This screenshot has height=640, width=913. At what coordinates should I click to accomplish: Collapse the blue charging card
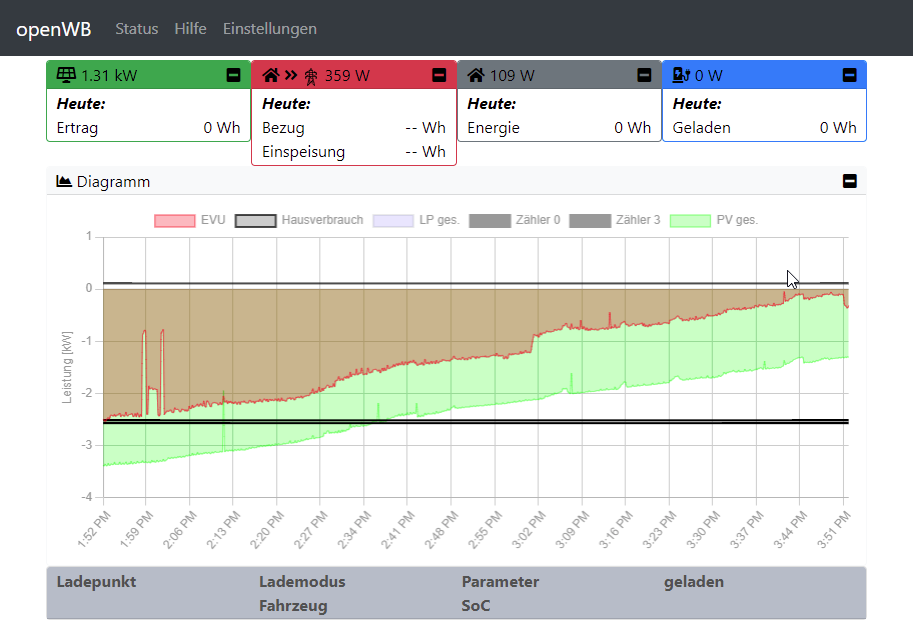point(849,75)
